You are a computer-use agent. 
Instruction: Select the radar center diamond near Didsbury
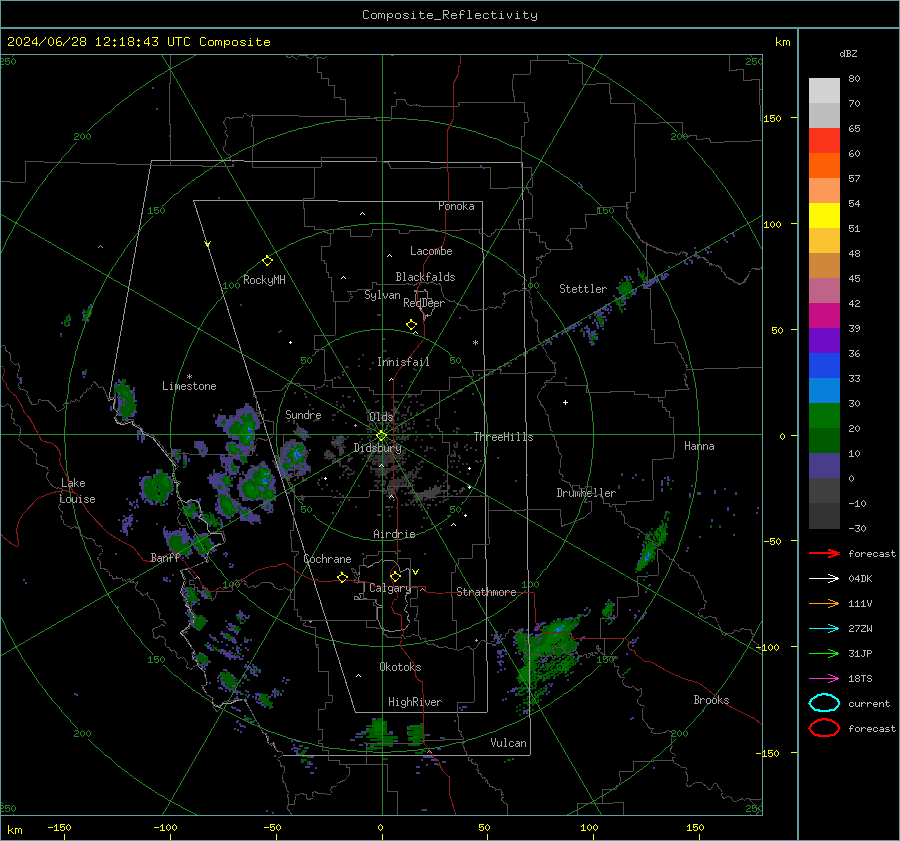point(381,436)
